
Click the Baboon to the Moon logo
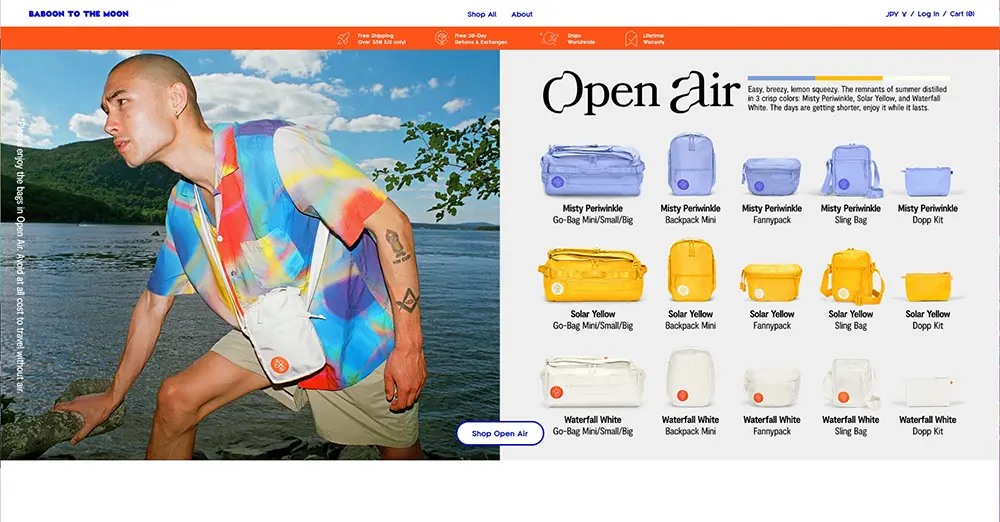[79, 14]
